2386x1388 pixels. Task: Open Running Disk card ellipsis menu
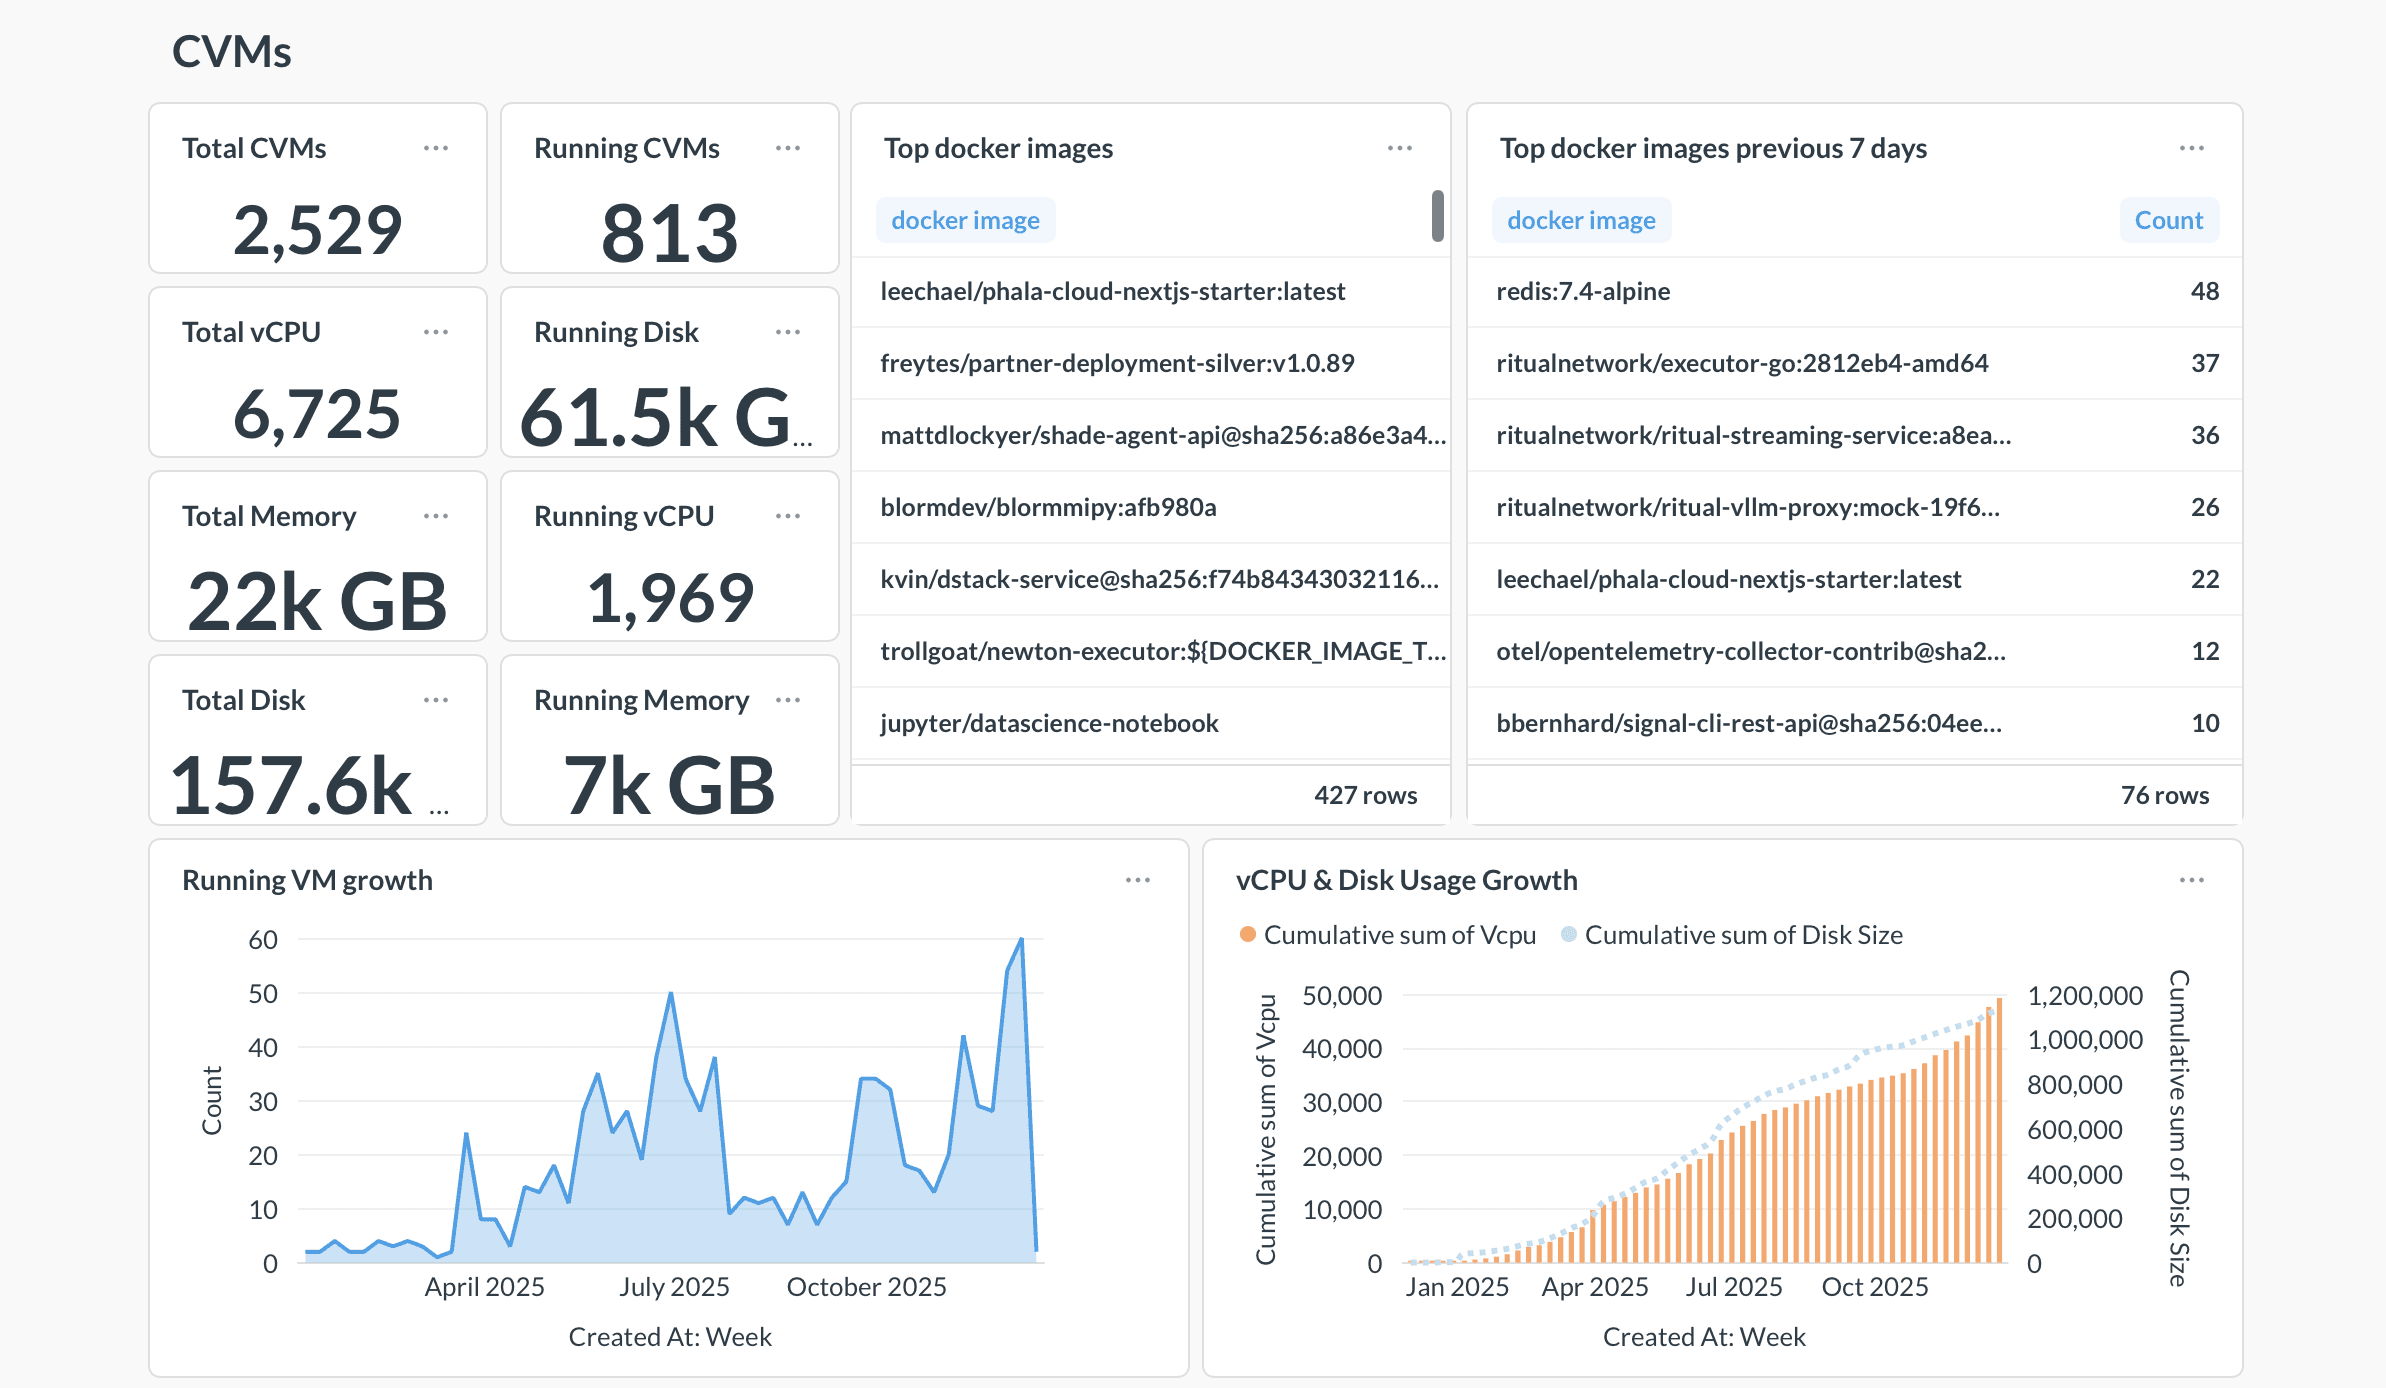(788, 332)
